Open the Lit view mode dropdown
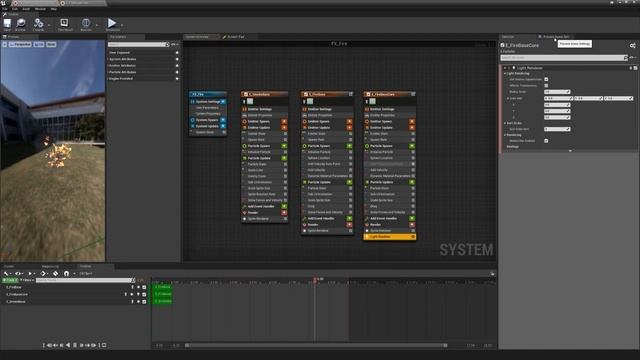The height and width of the screenshot is (360, 640). tap(39, 44)
